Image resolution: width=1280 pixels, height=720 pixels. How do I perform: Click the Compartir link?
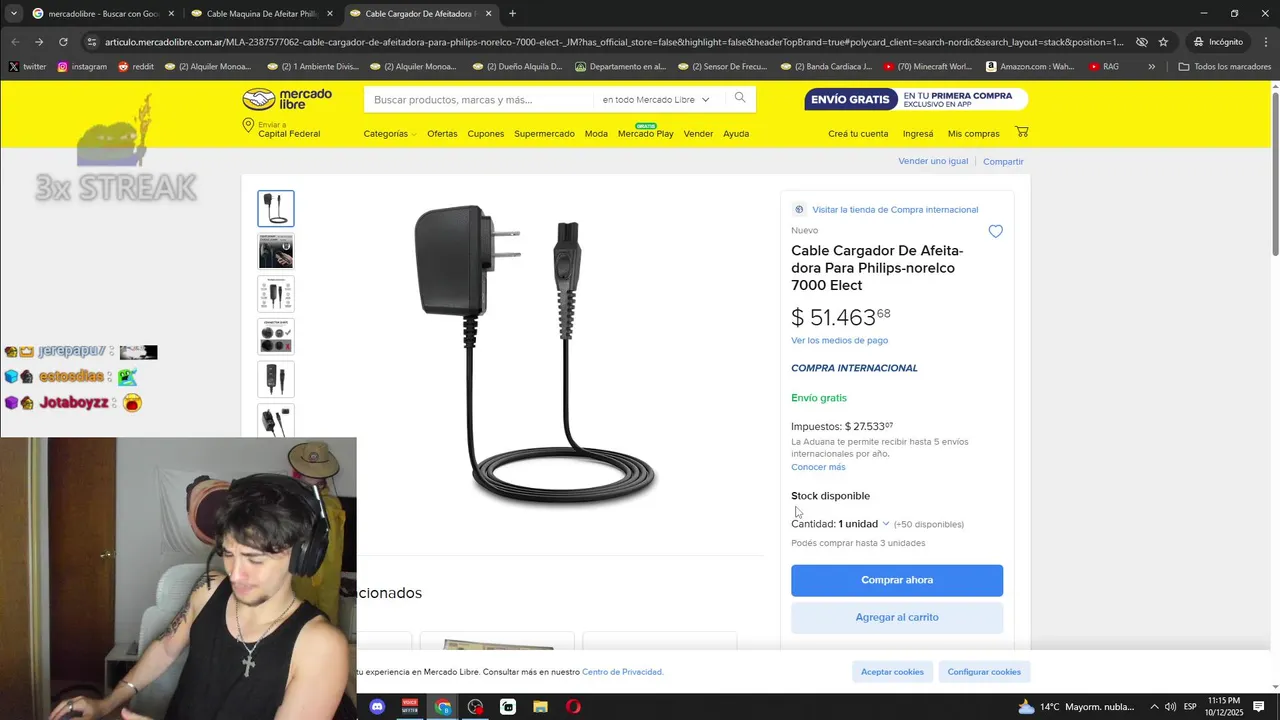coord(1003,161)
